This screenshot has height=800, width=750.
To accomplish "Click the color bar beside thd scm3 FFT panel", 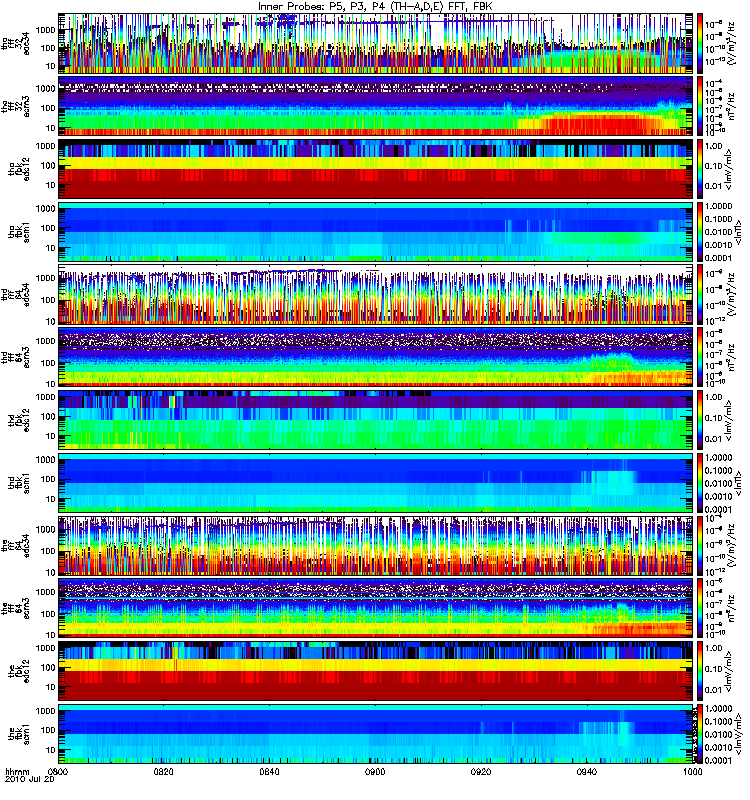I will click(x=700, y=357).
